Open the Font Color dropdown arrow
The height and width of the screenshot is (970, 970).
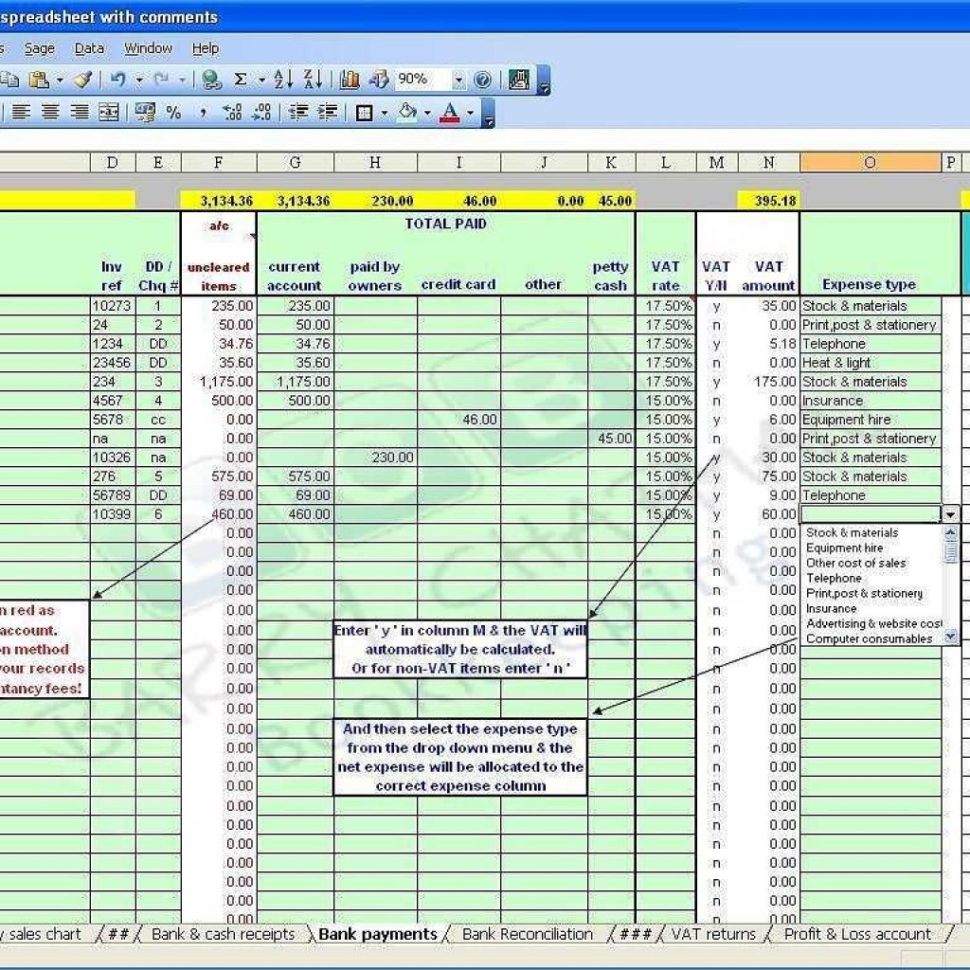tap(469, 112)
